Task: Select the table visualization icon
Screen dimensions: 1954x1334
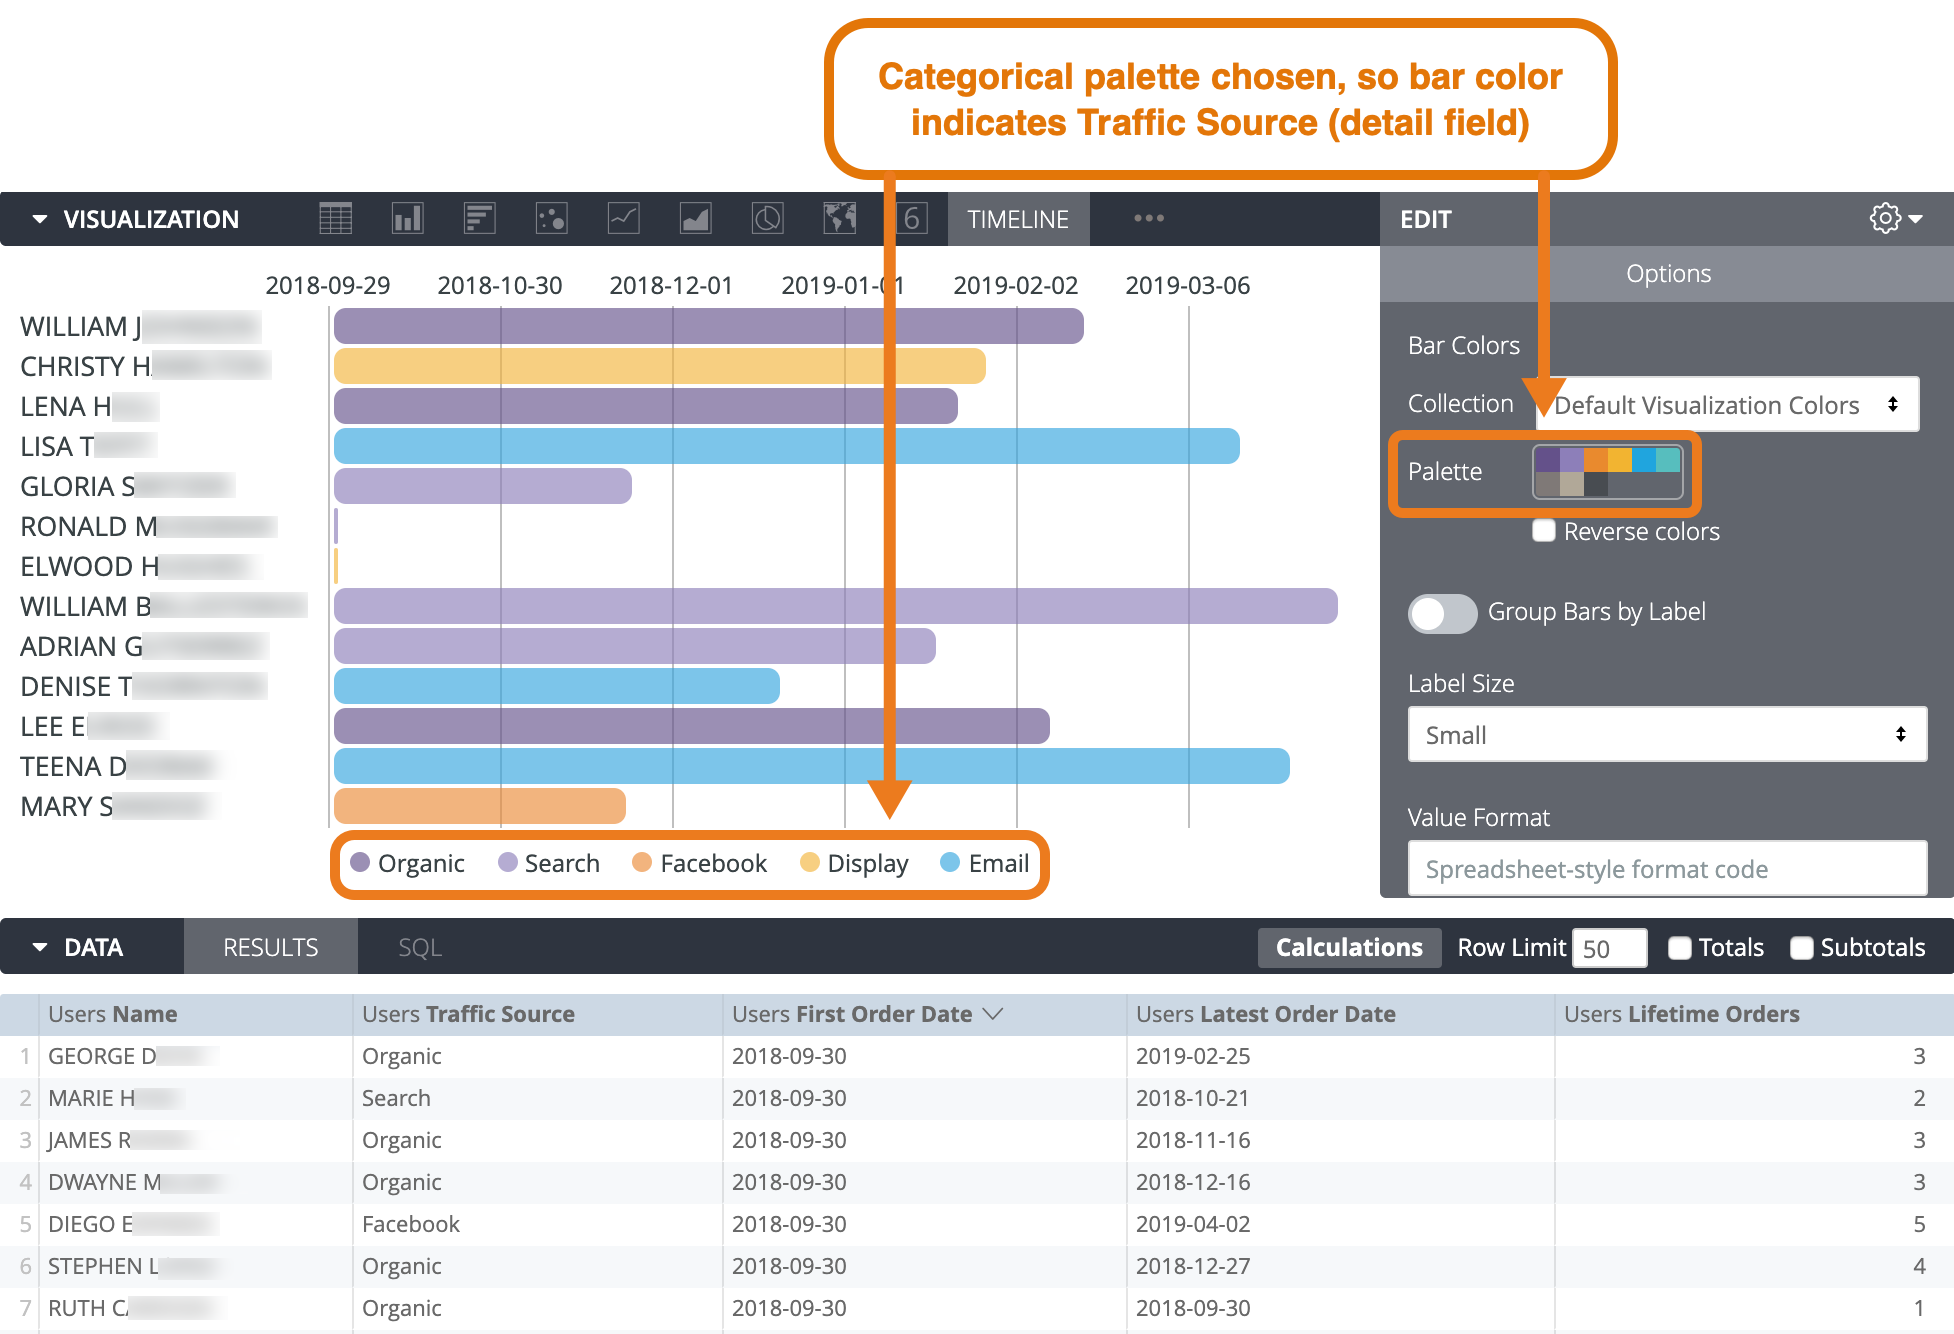Action: (x=335, y=218)
